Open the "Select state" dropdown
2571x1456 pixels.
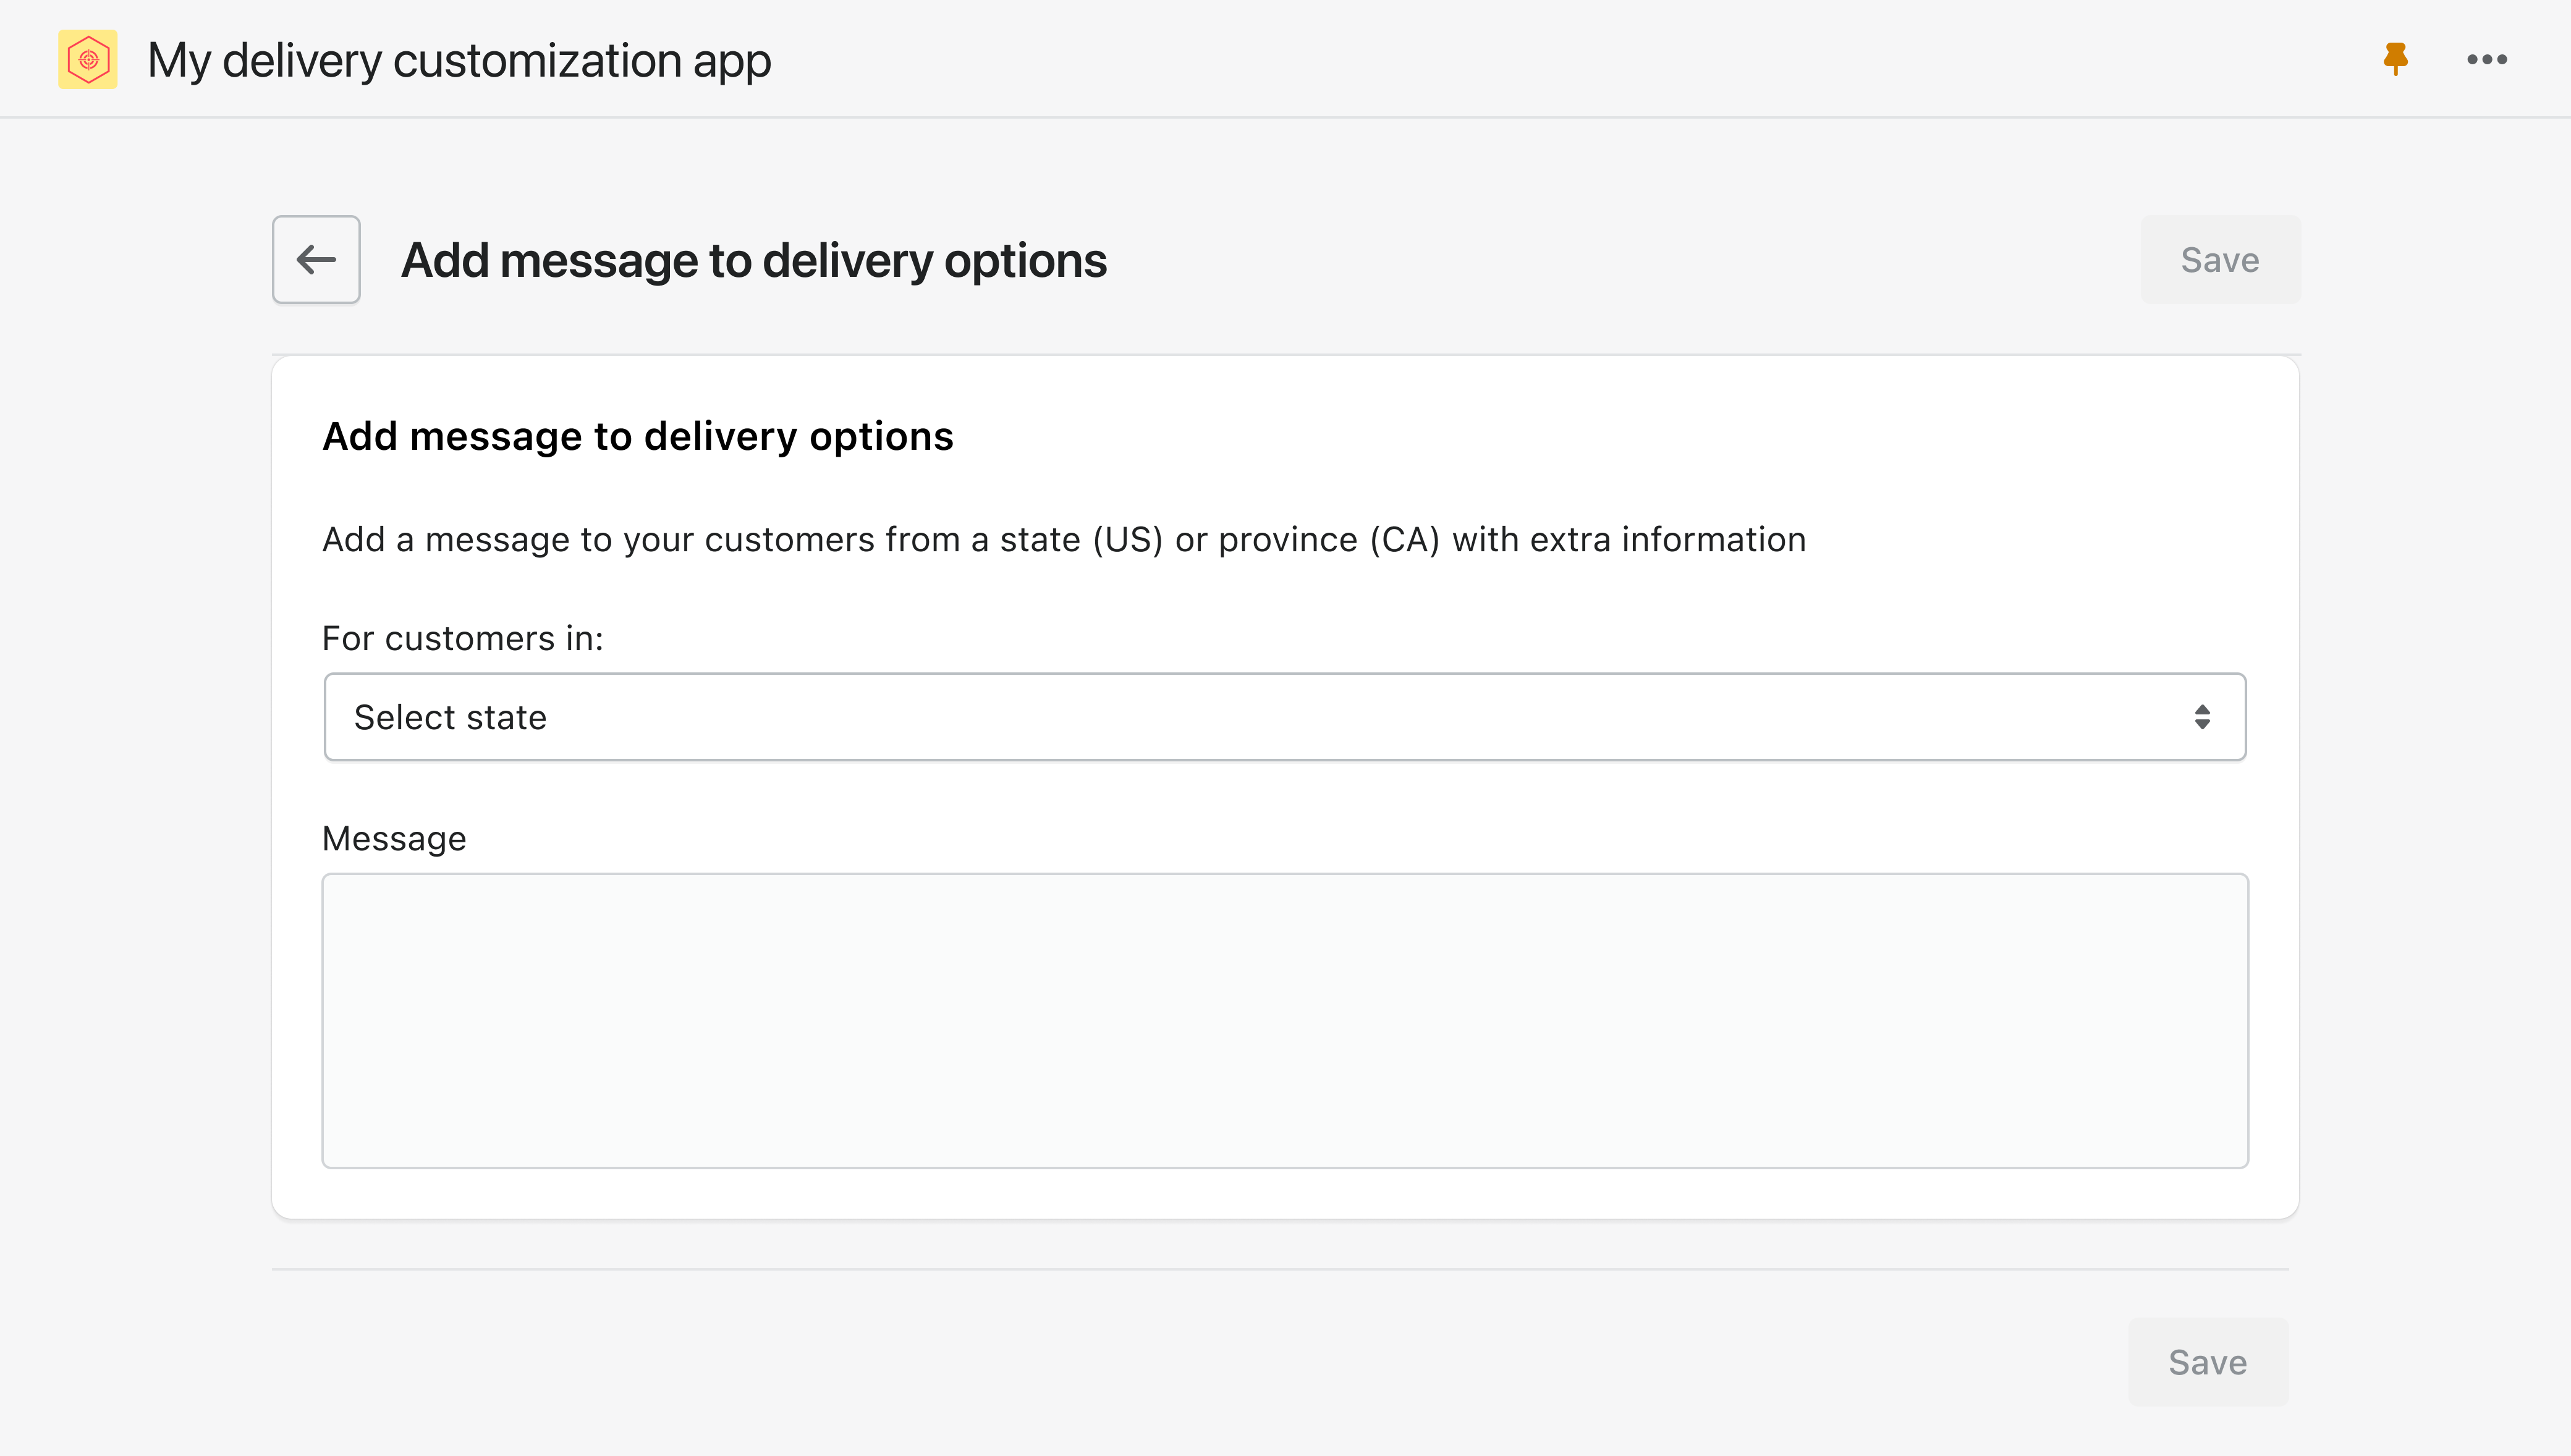pos(1285,717)
